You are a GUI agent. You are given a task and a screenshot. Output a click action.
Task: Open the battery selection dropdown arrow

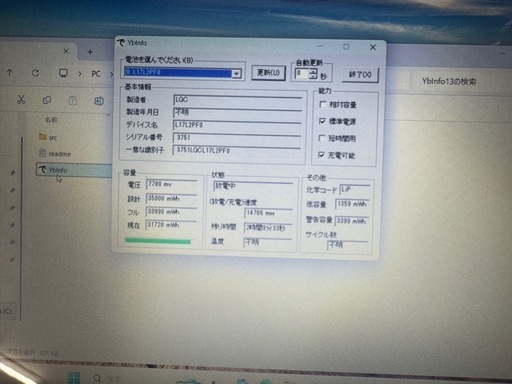[236, 74]
